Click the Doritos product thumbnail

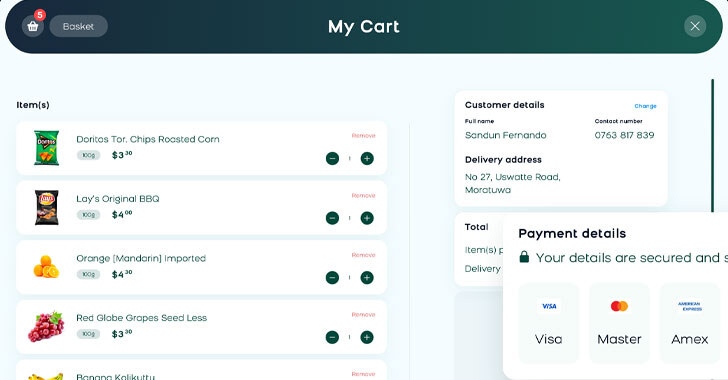[x=46, y=148]
